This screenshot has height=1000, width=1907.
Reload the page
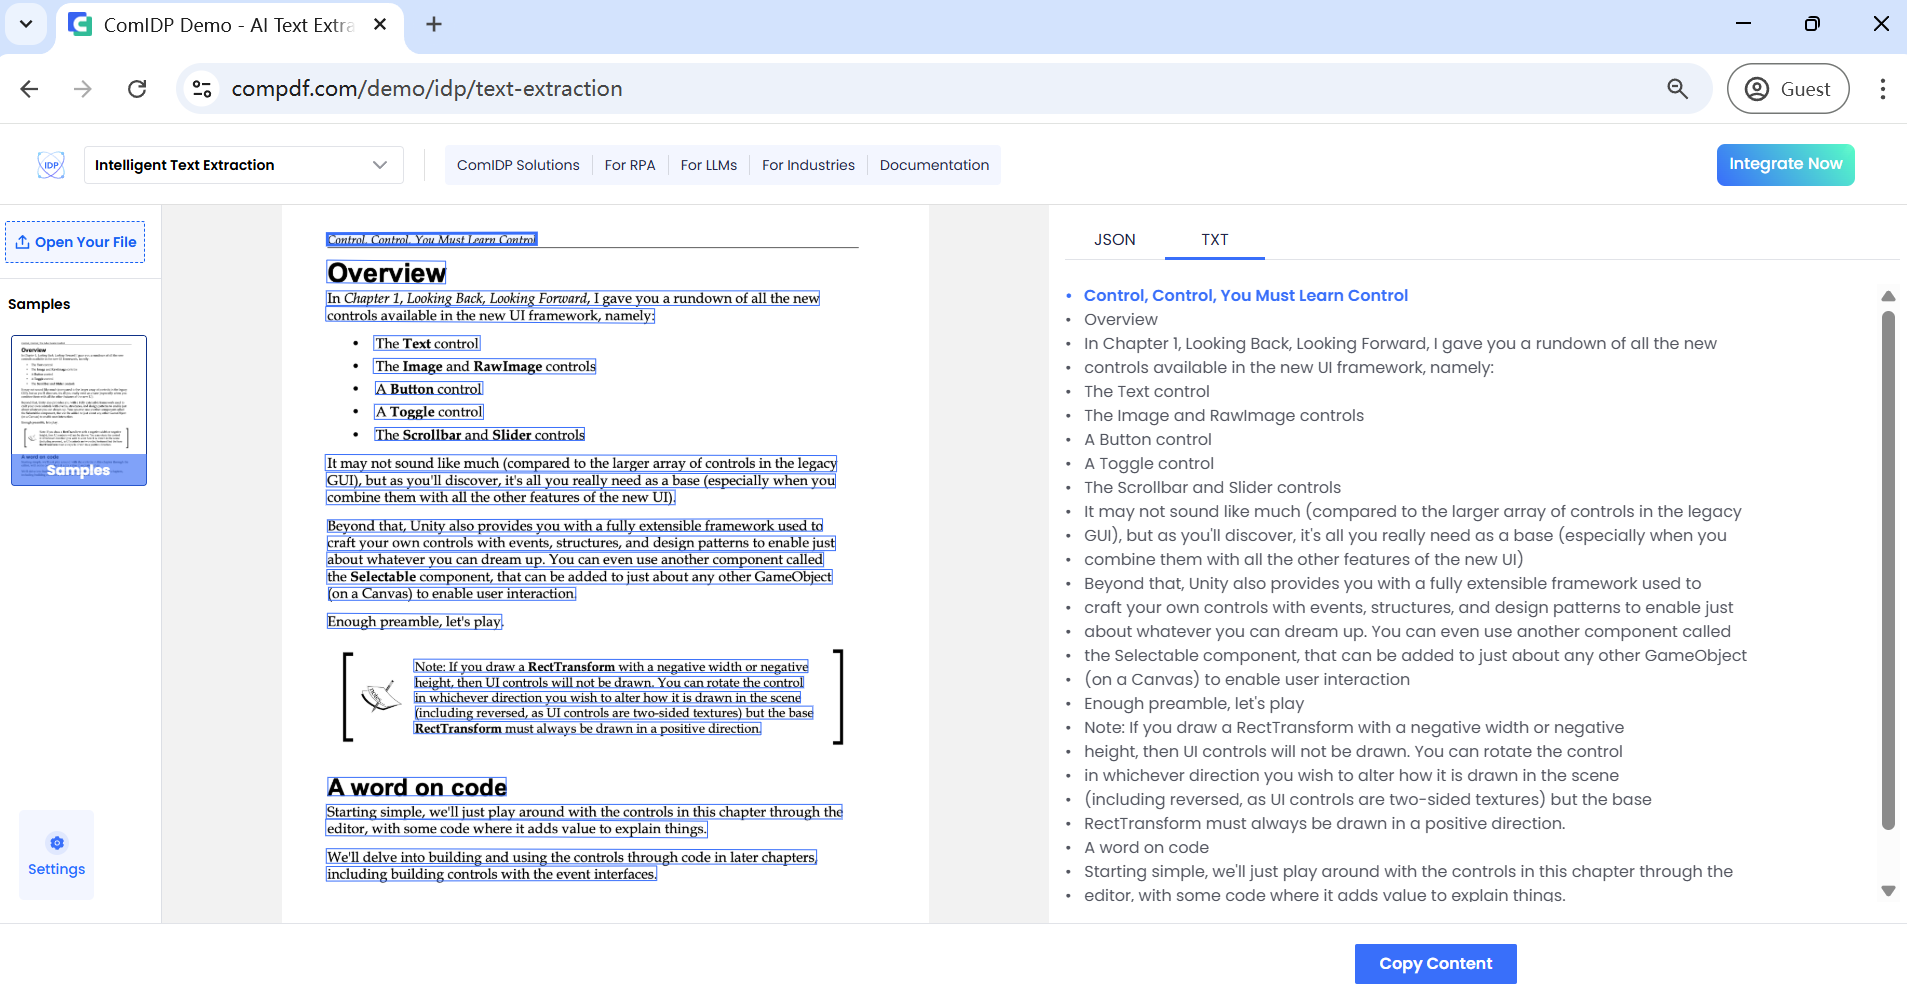[x=137, y=89]
